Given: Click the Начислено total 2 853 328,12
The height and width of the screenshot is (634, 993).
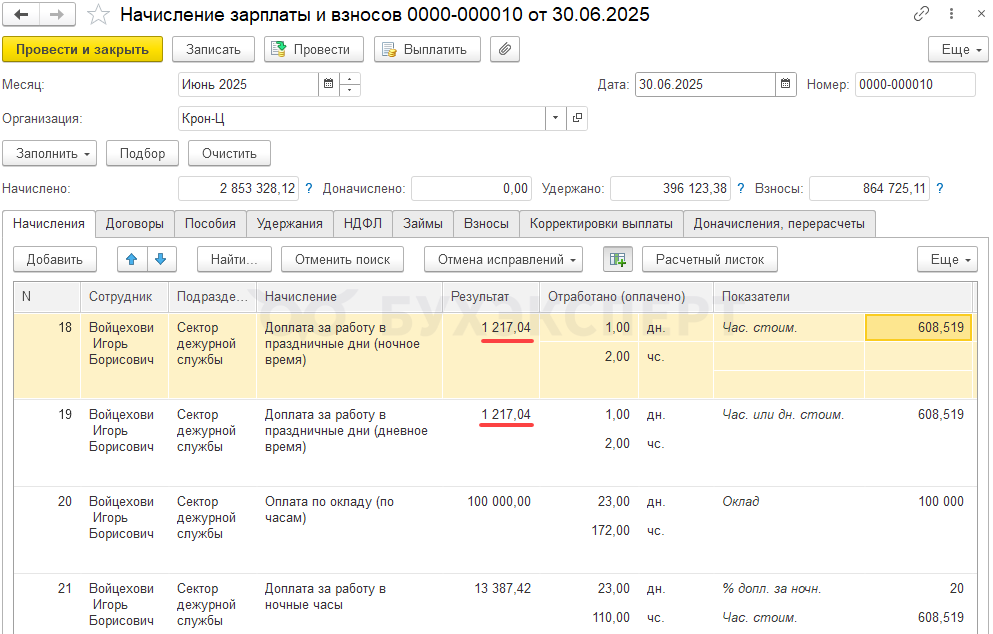Looking at the screenshot, I should click(x=239, y=188).
